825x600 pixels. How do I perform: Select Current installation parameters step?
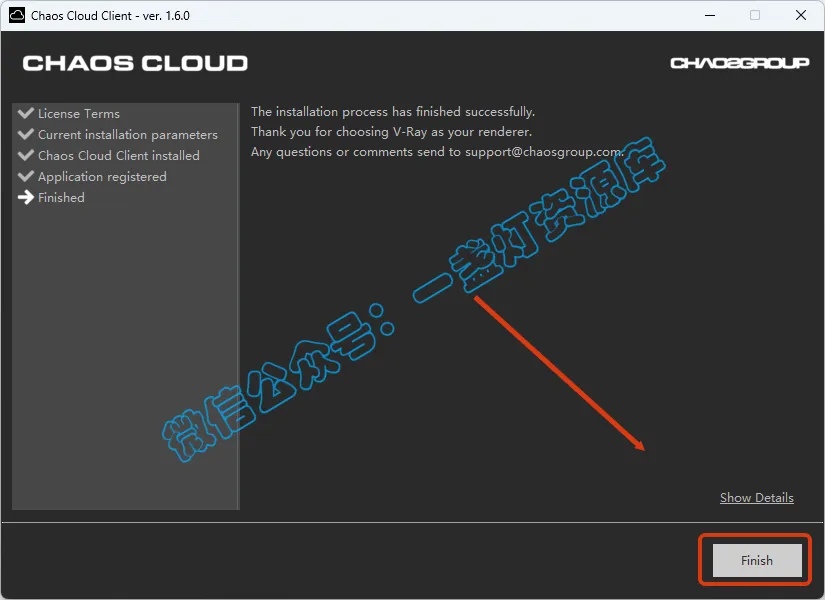(128, 135)
